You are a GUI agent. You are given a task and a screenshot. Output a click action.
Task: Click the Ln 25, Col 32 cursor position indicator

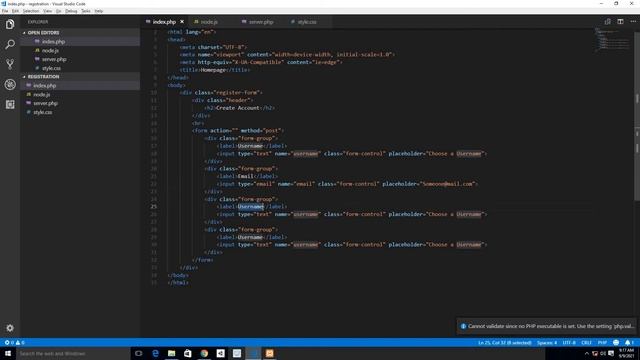504,342
